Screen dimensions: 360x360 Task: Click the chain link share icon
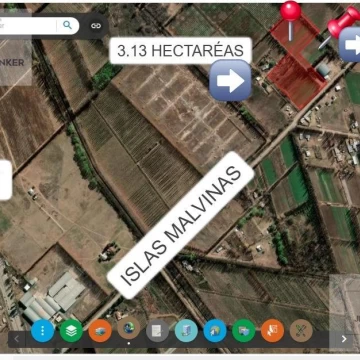tap(96, 26)
